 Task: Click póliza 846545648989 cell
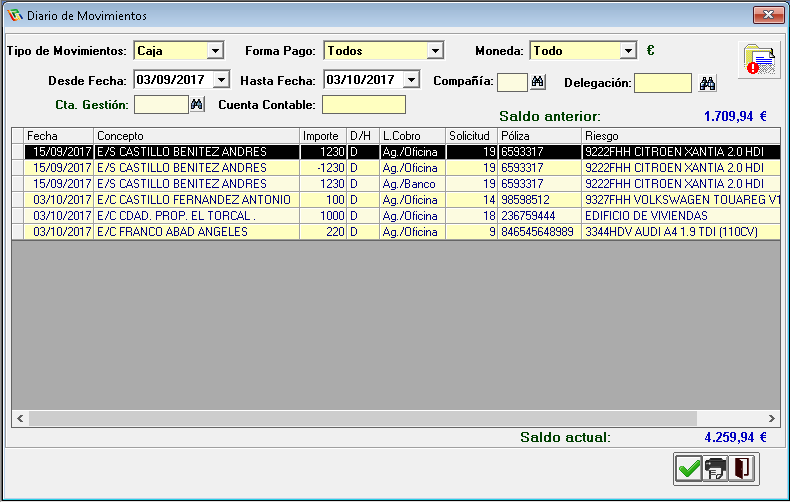(540, 232)
